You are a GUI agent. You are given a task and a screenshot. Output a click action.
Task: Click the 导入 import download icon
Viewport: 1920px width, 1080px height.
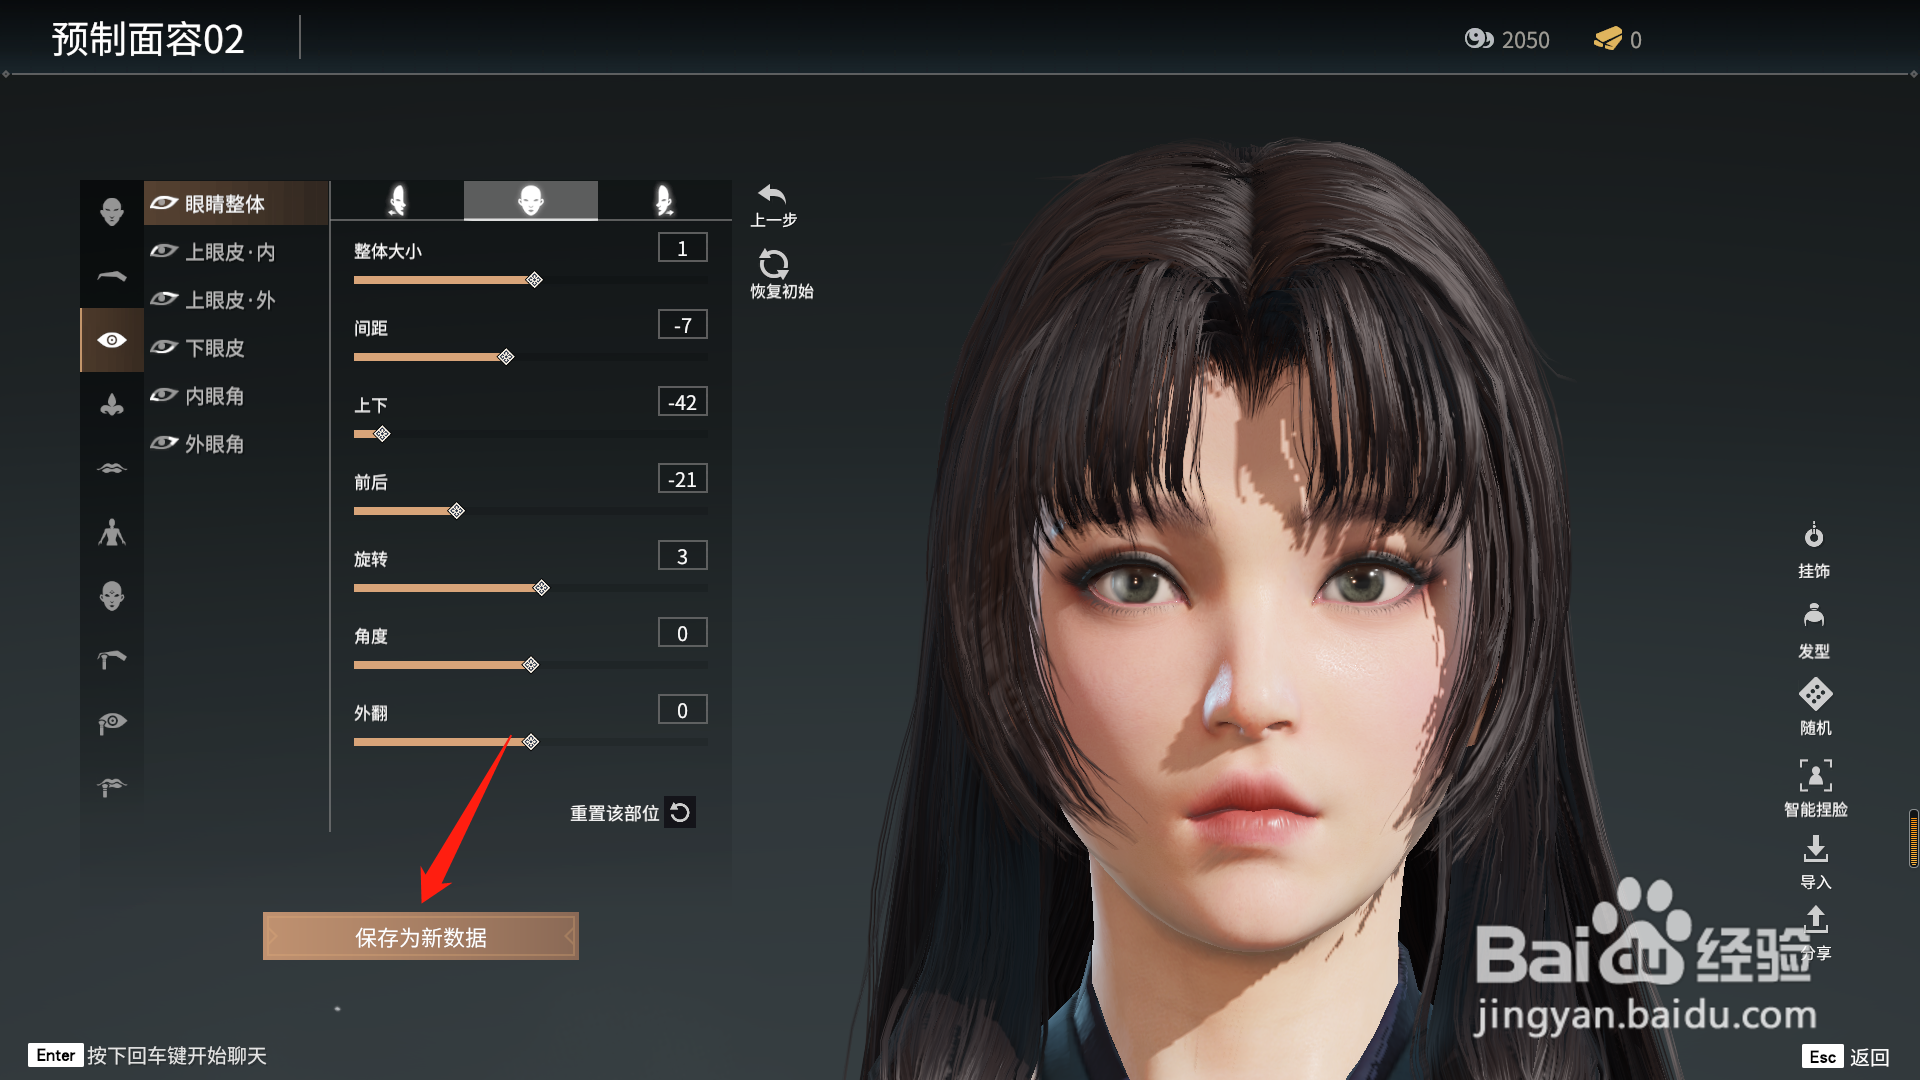1815,850
